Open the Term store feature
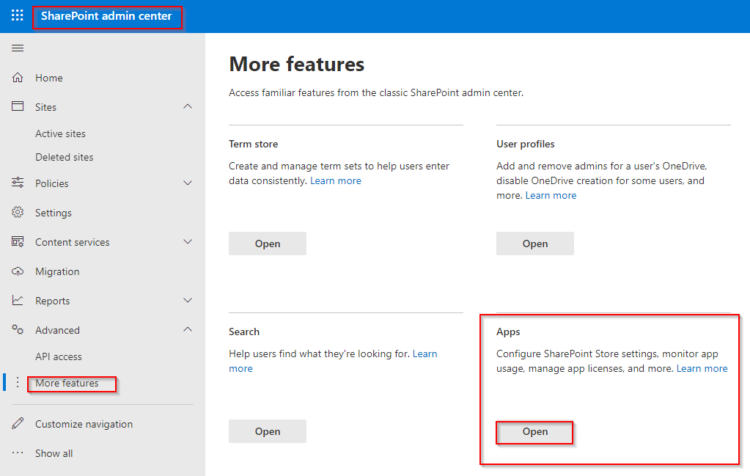Viewport: 750px width, 476px height. 267,244
